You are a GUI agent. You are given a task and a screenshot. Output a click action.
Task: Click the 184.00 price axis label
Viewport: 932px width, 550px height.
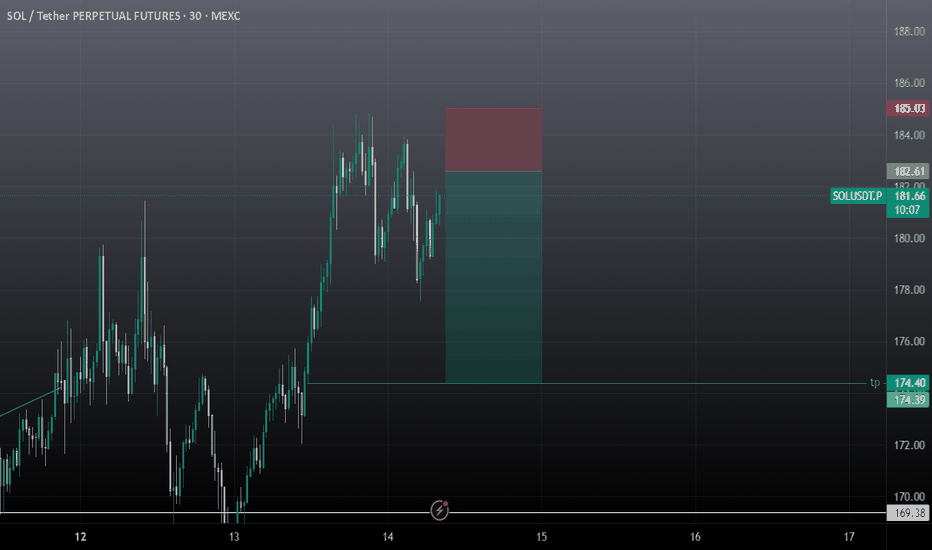click(x=909, y=135)
